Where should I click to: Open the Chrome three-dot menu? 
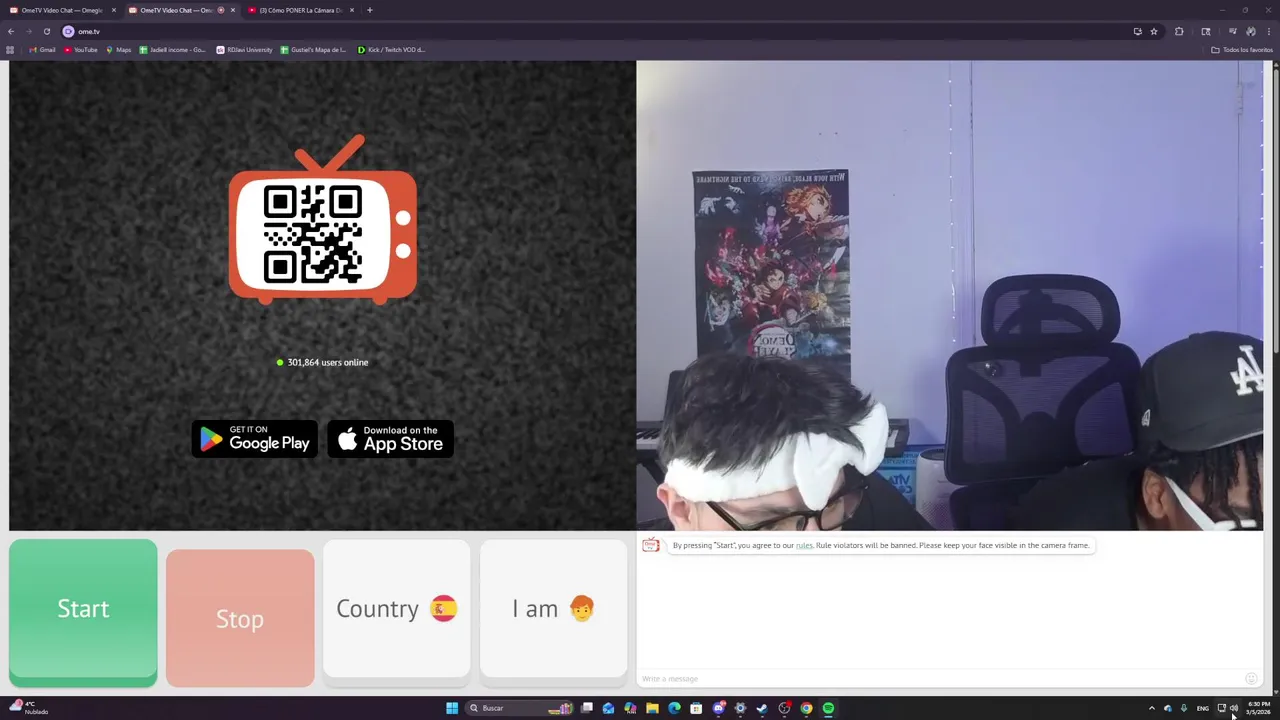1268,31
